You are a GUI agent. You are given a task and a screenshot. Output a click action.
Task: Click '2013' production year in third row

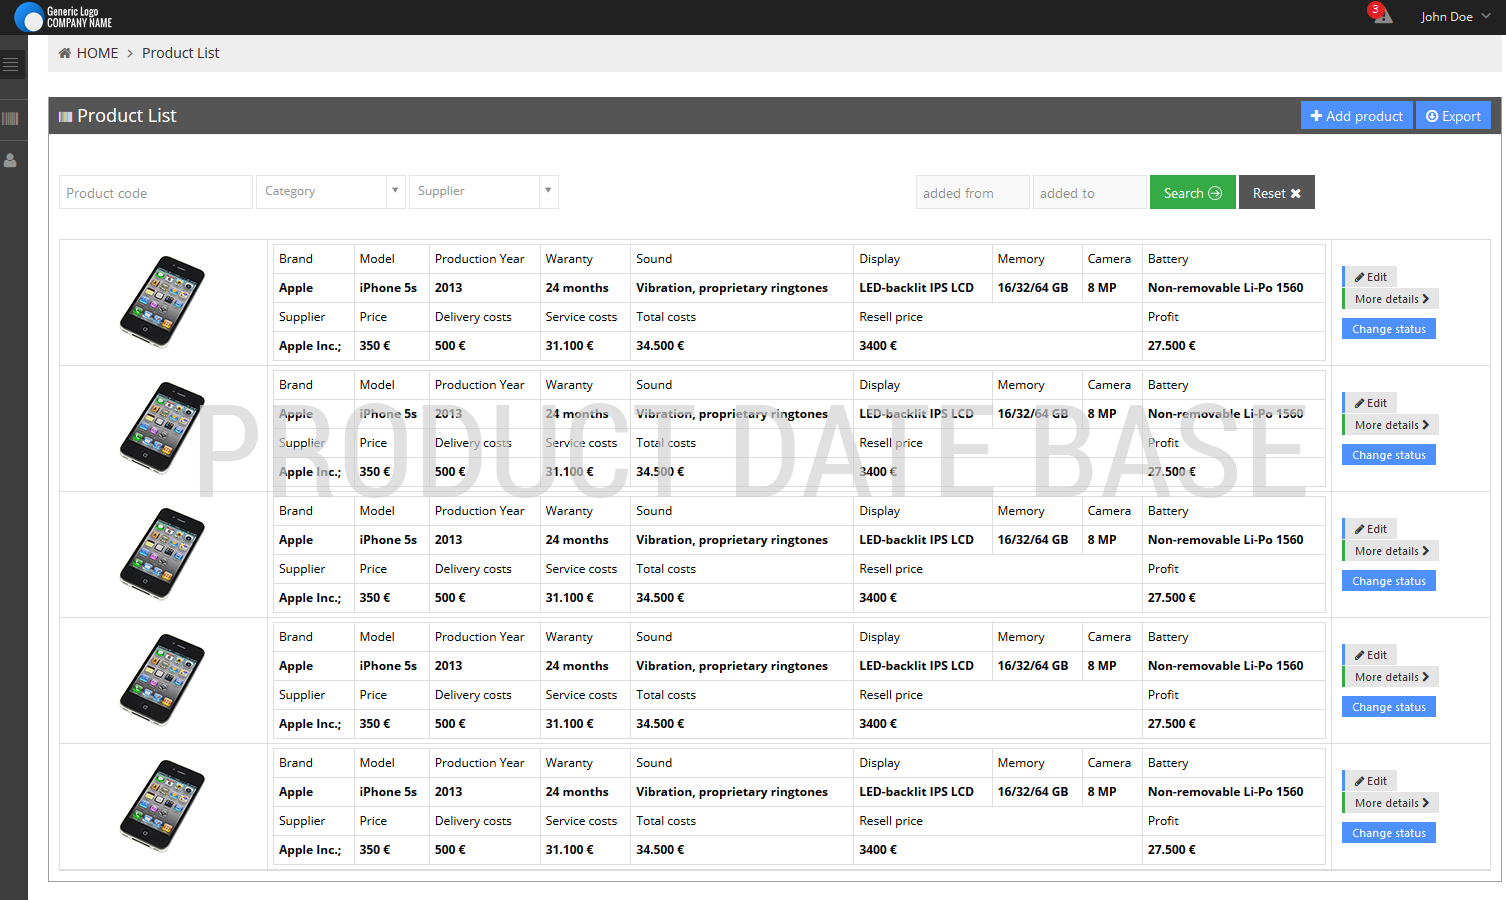point(448,540)
